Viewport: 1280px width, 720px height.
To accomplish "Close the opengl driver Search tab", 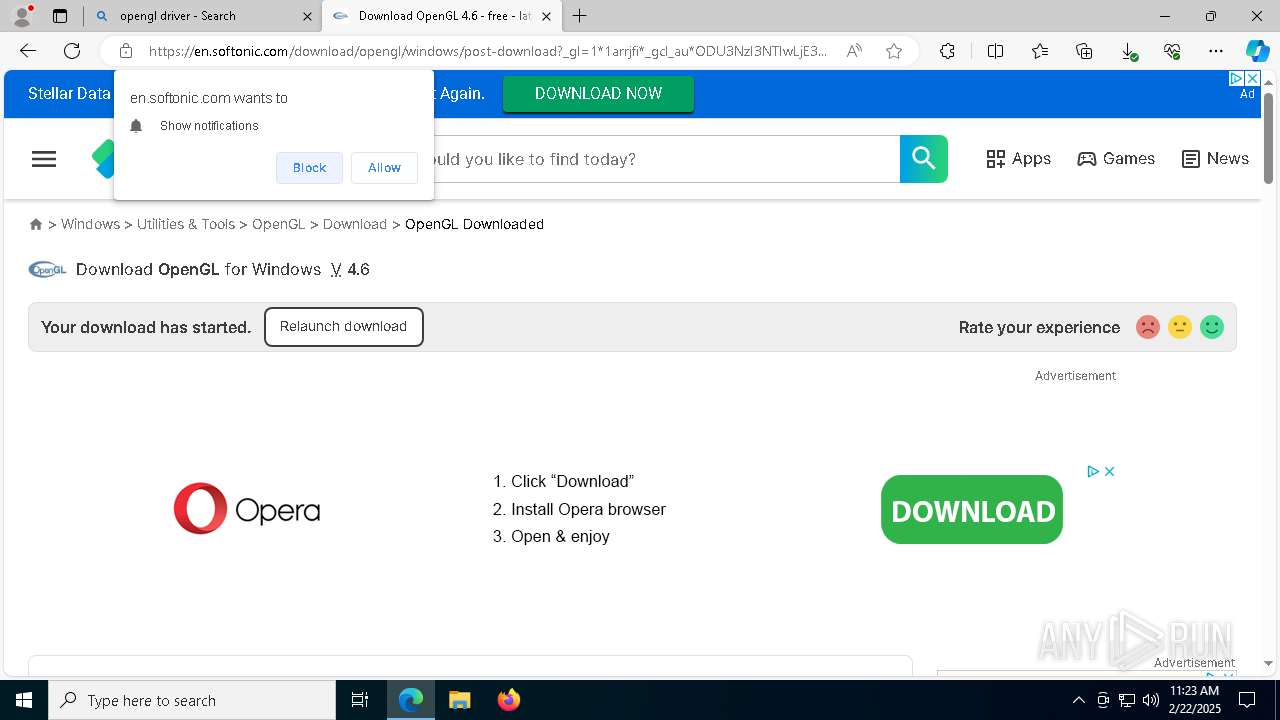I will coord(307,16).
